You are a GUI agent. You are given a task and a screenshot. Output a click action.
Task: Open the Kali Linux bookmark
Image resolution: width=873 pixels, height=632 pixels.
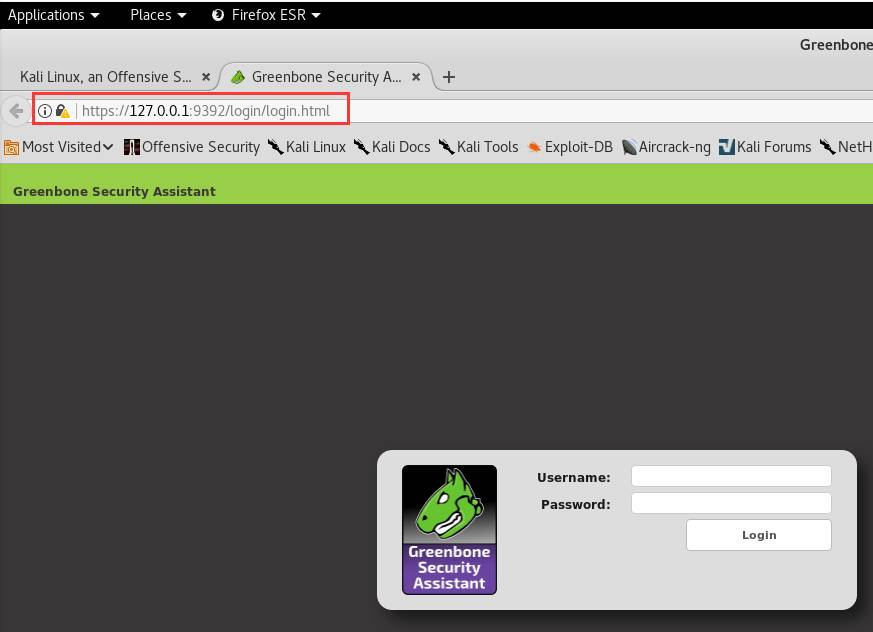(307, 147)
